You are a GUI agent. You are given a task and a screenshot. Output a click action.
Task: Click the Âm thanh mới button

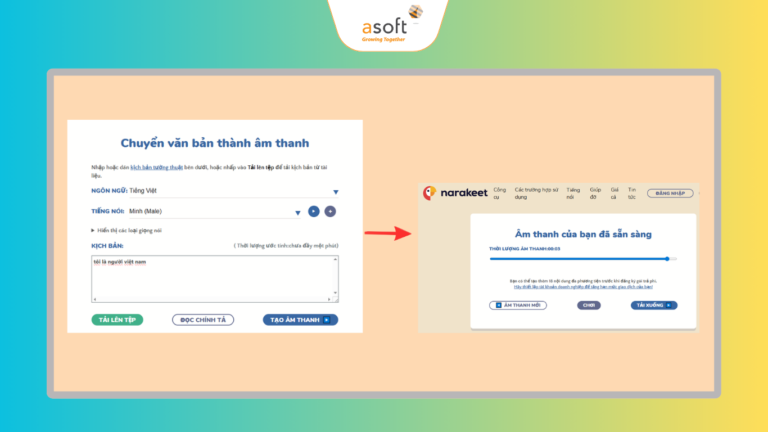[x=517, y=305]
